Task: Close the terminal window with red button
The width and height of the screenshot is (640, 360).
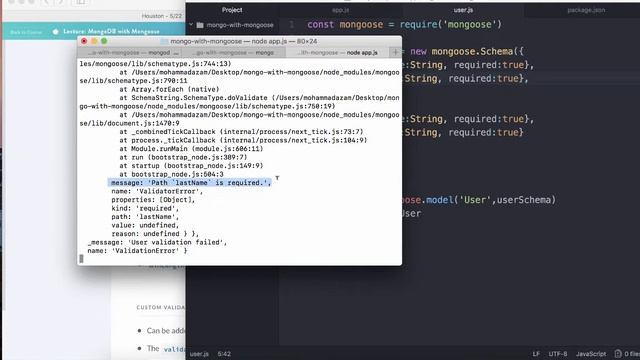Action: tap(84, 41)
